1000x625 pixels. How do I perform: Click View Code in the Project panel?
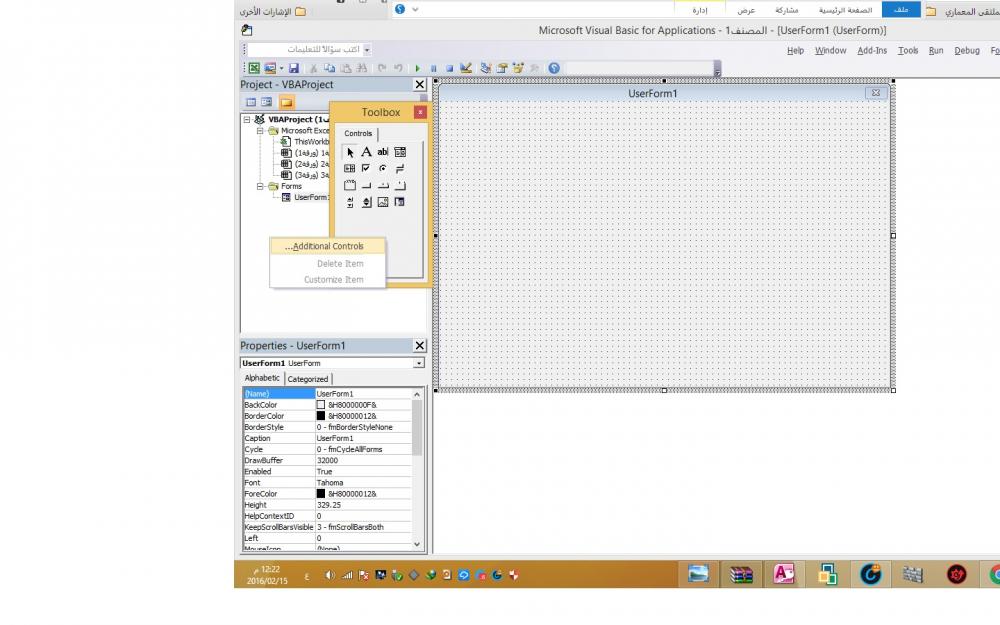click(251, 102)
